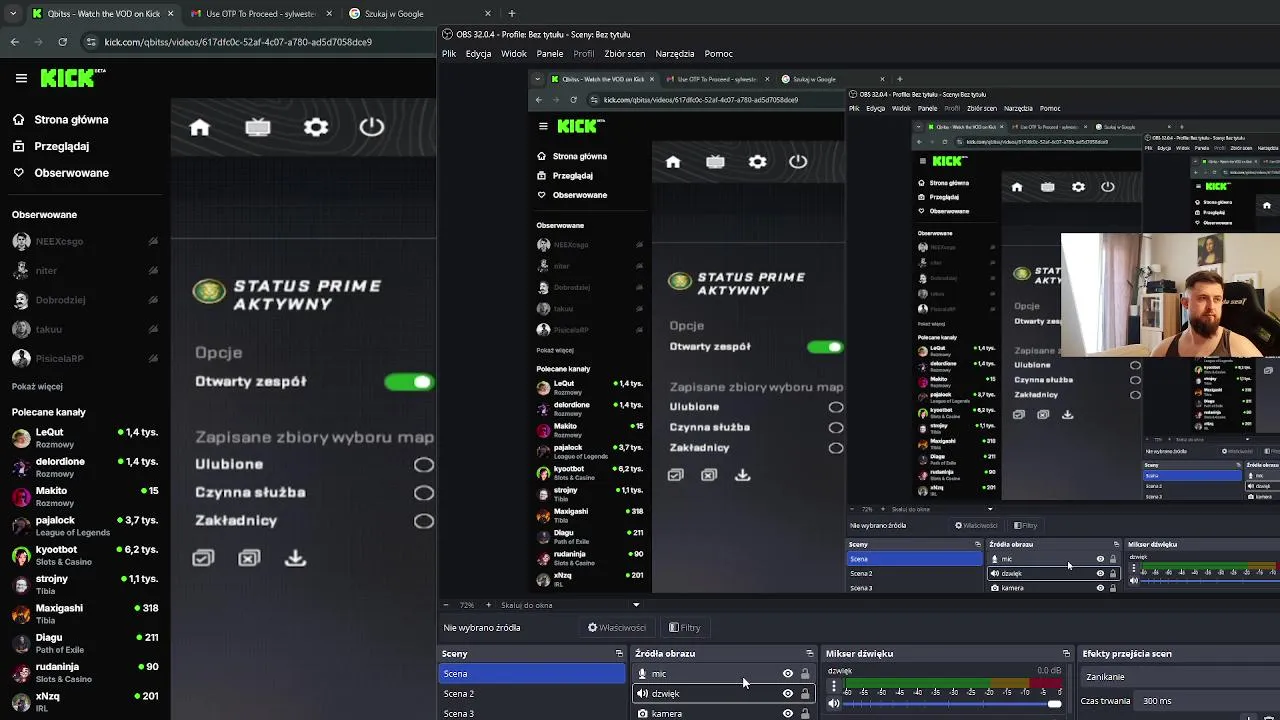
Task: Open the Widok menu in OBS
Action: click(x=514, y=54)
